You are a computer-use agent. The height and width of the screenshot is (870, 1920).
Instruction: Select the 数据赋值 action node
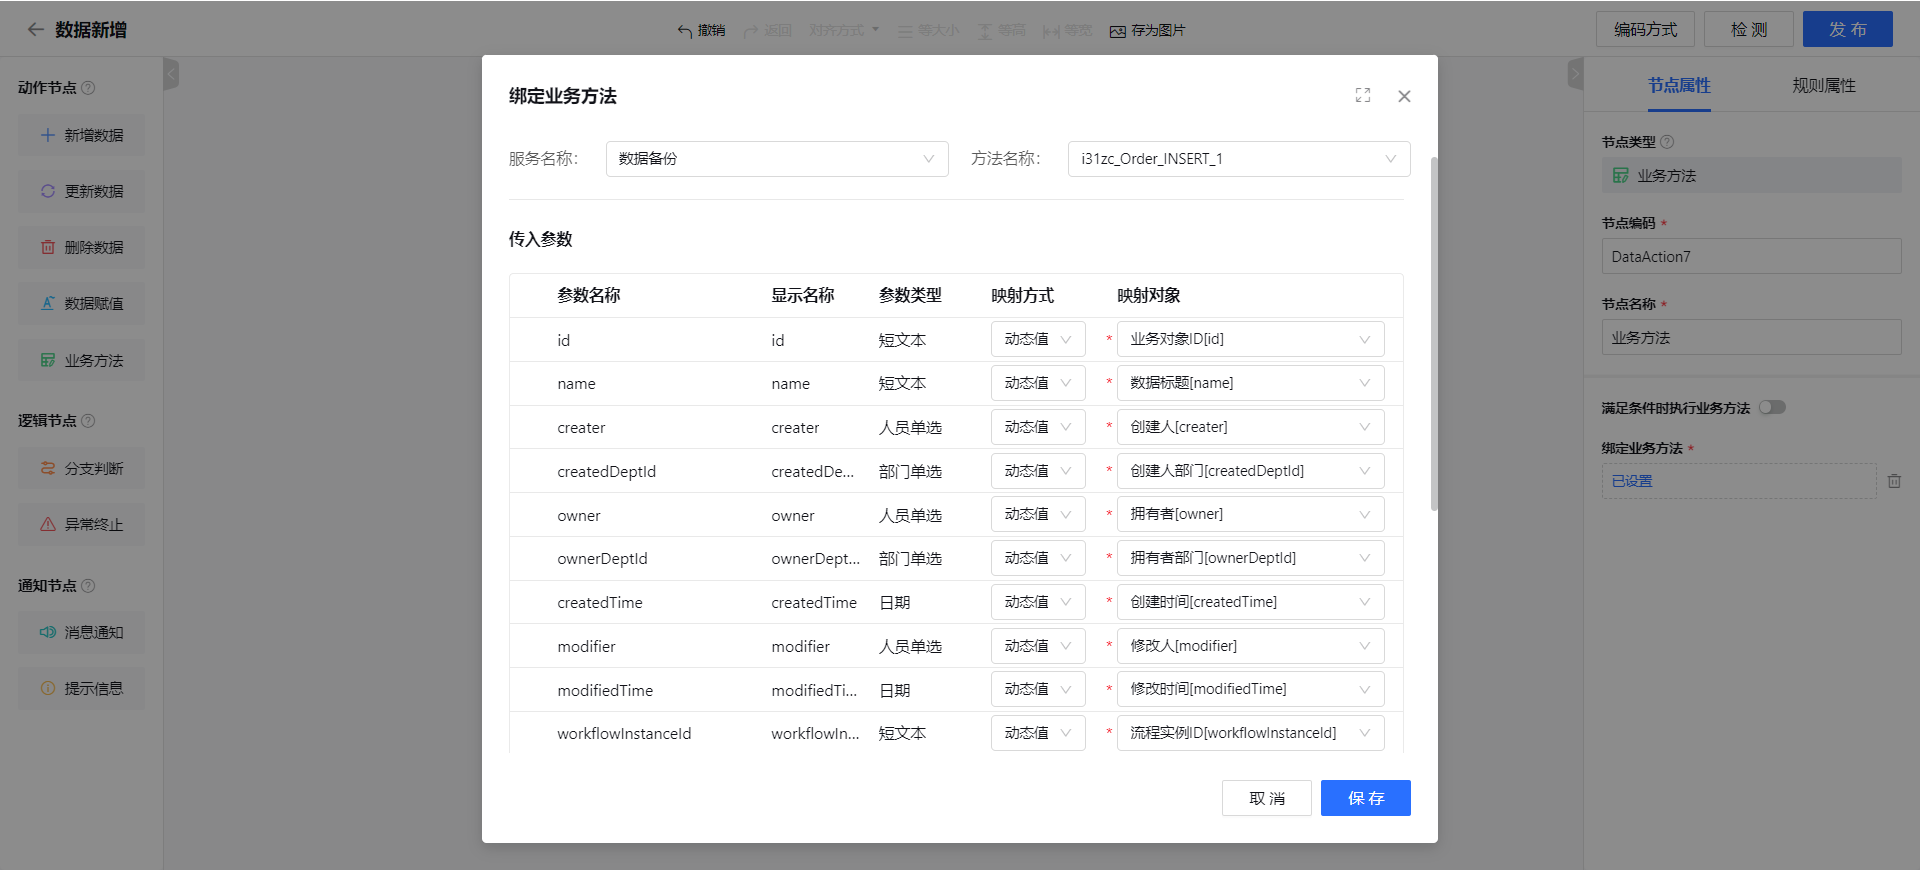[81, 303]
